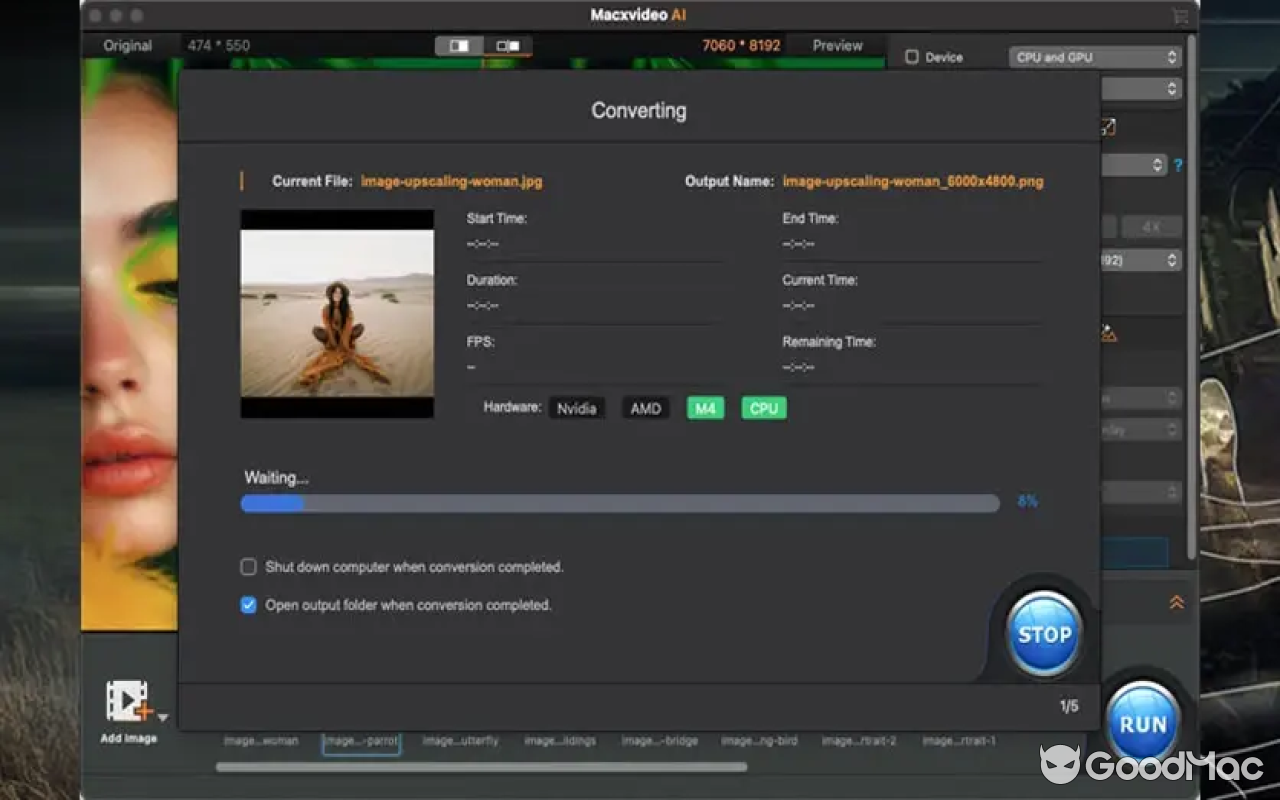
Task: Click the horizontal scrollbar below the image list
Action: click(x=481, y=767)
